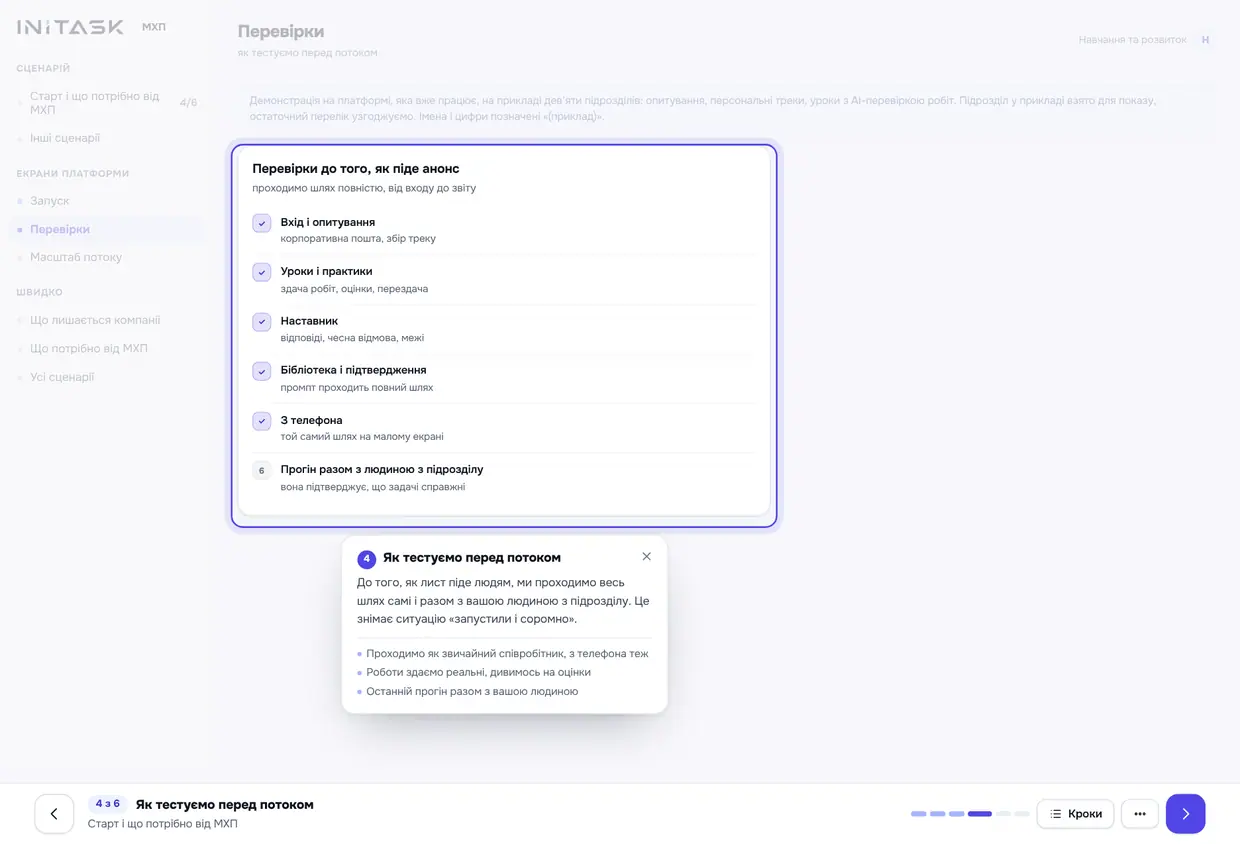
Task: Click the «4/6» progress count in the sidebar
Action: click(188, 103)
